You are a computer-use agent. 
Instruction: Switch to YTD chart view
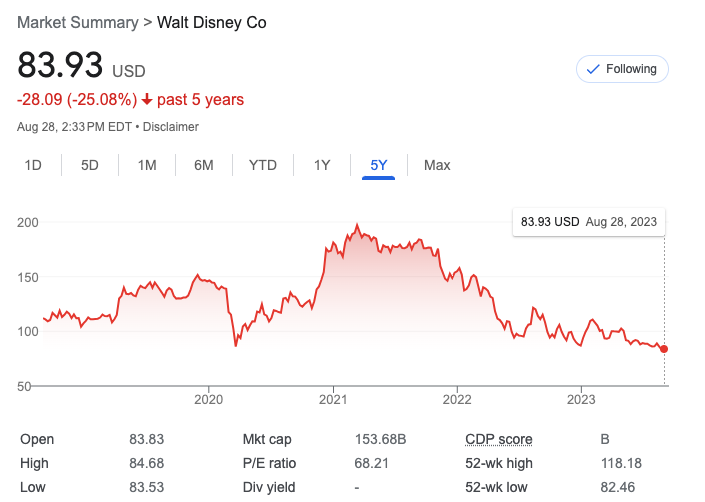click(x=263, y=165)
